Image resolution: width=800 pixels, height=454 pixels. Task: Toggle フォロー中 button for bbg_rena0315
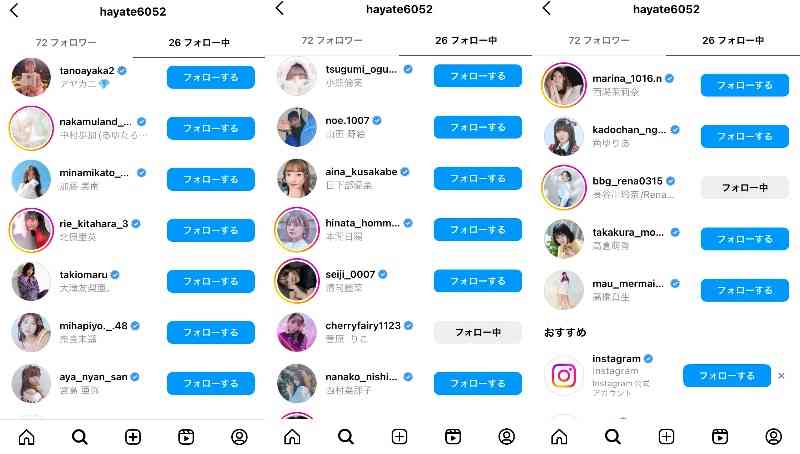tap(744, 187)
